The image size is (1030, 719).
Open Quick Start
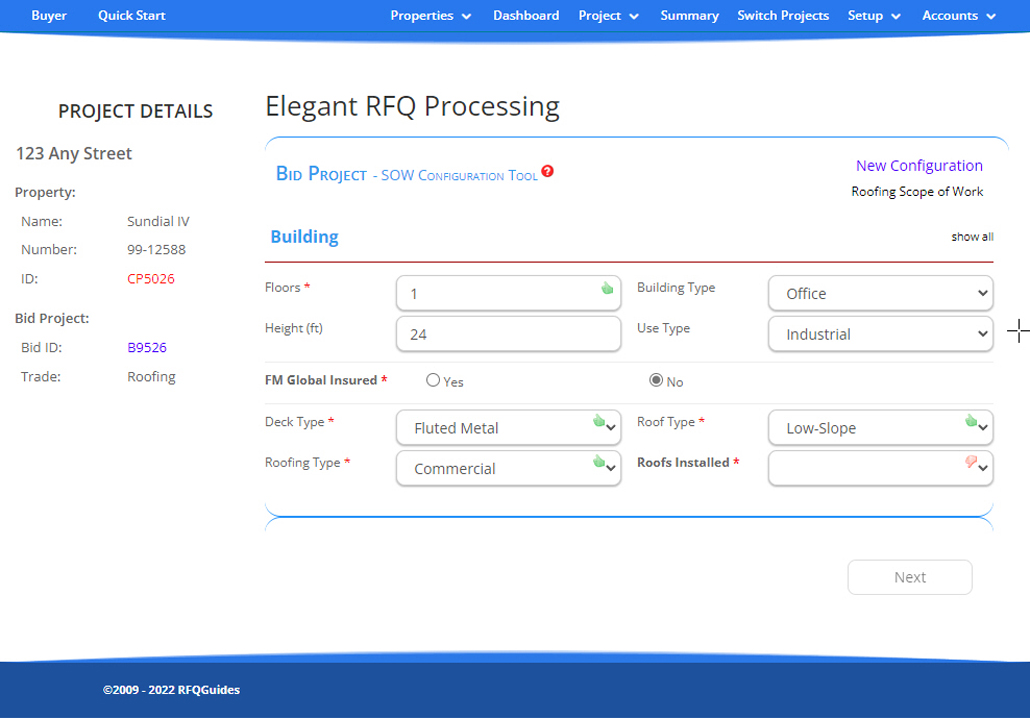click(x=131, y=16)
